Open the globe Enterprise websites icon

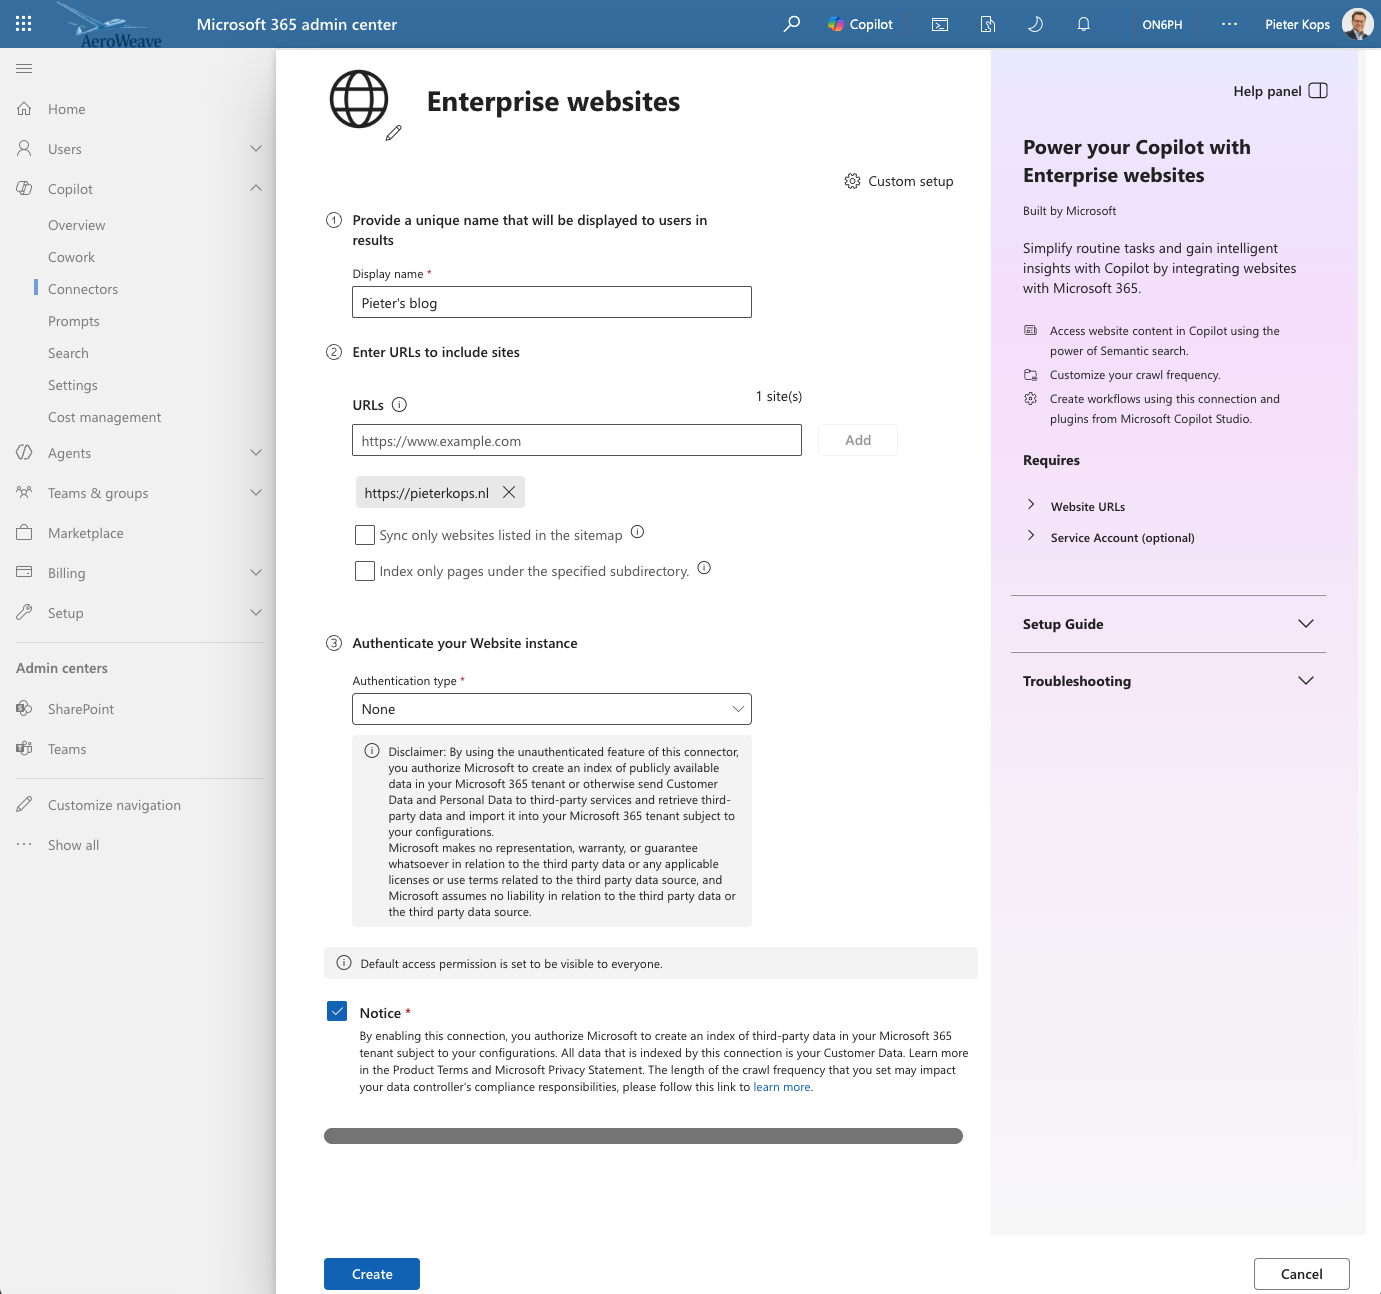(359, 99)
